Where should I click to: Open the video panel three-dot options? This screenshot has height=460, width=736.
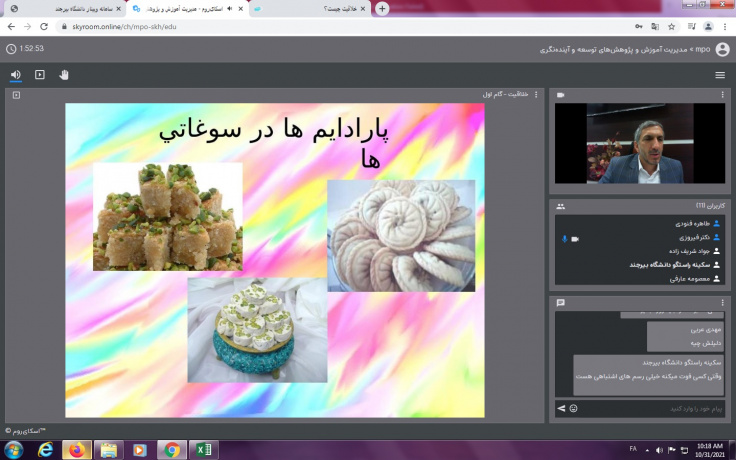pos(723,95)
